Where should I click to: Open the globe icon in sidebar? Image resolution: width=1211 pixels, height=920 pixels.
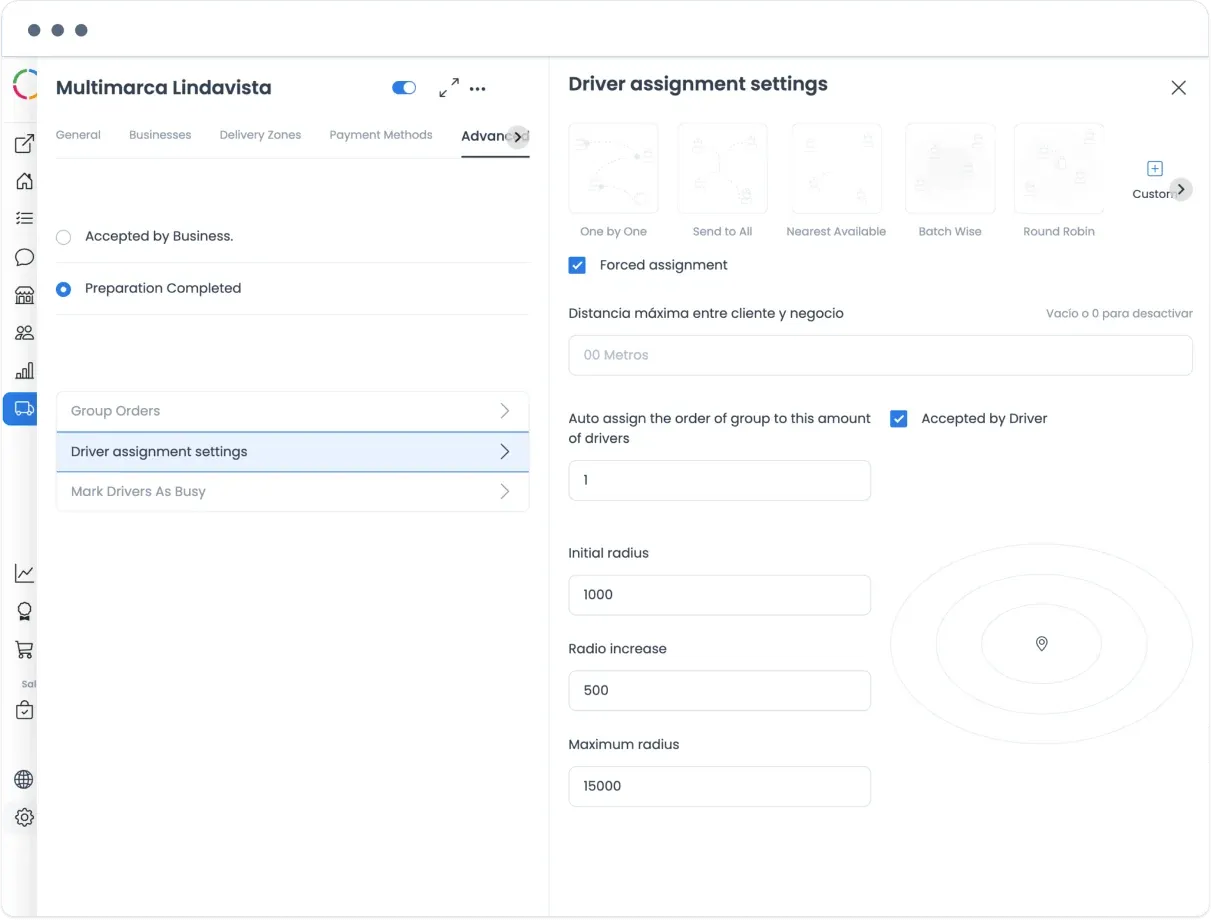tap(24, 779)
